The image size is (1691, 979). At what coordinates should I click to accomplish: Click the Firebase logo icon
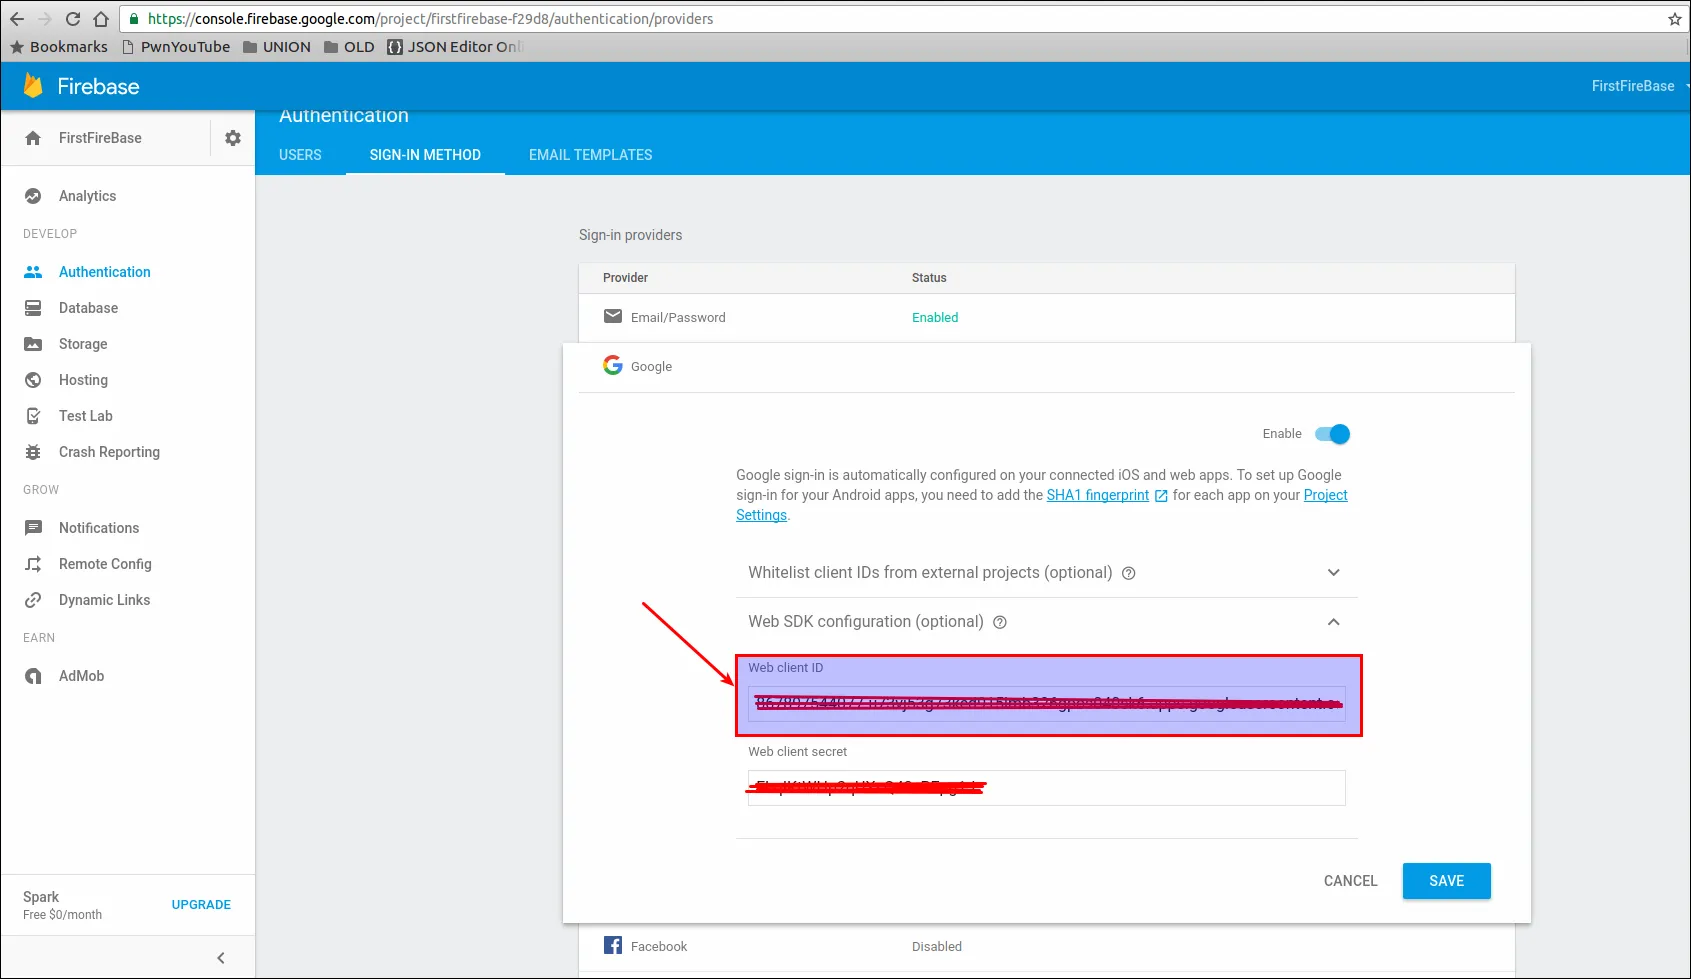pyautogui.click(x=33, y=86)
